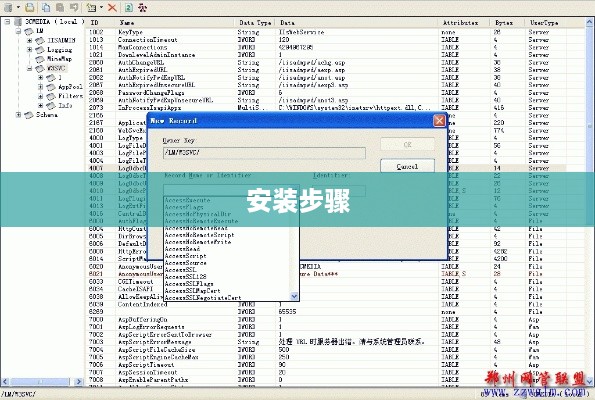This screenshot has height=400, width=595.
Task: Select the Info tree label
Action: click(x=65, y=105)
